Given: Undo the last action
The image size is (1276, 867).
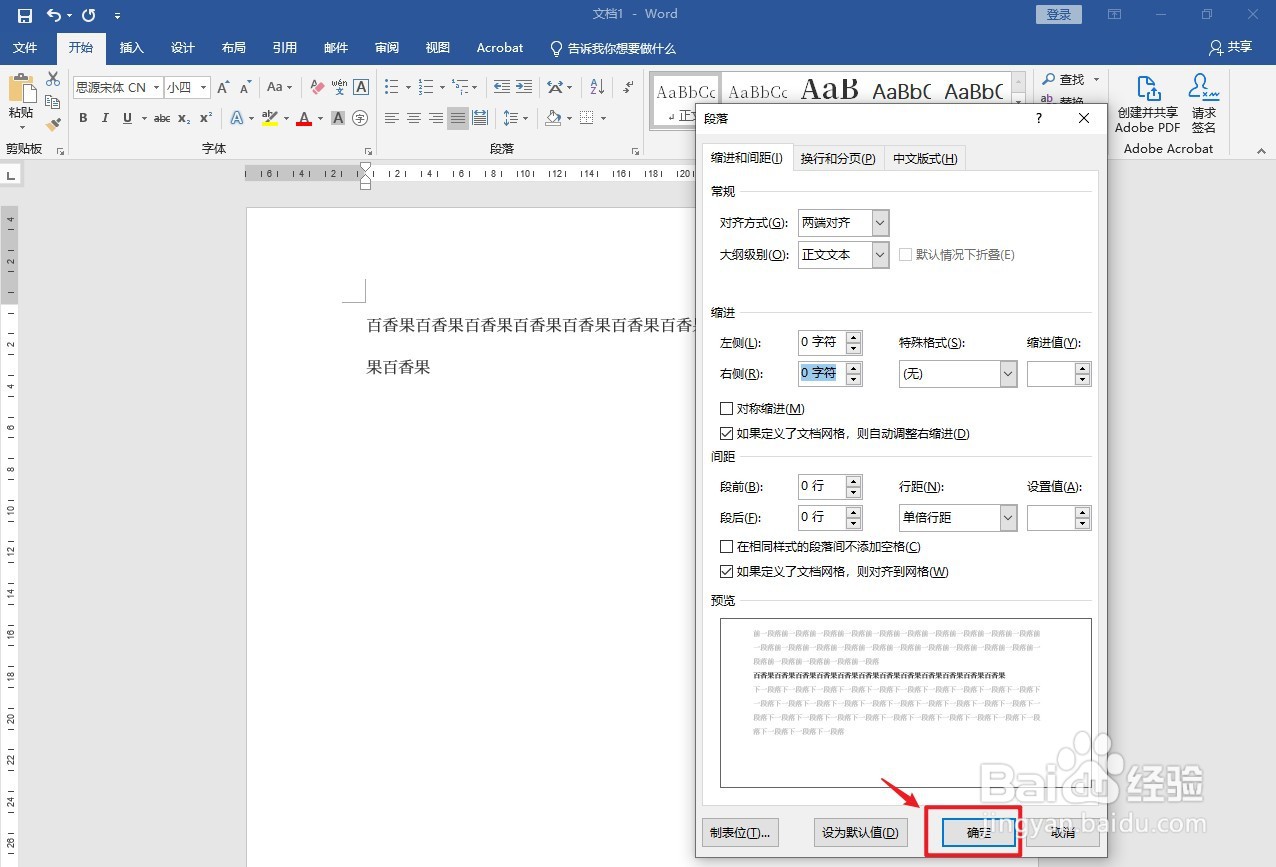Looking at the screenshot, I should coord(54,15).
